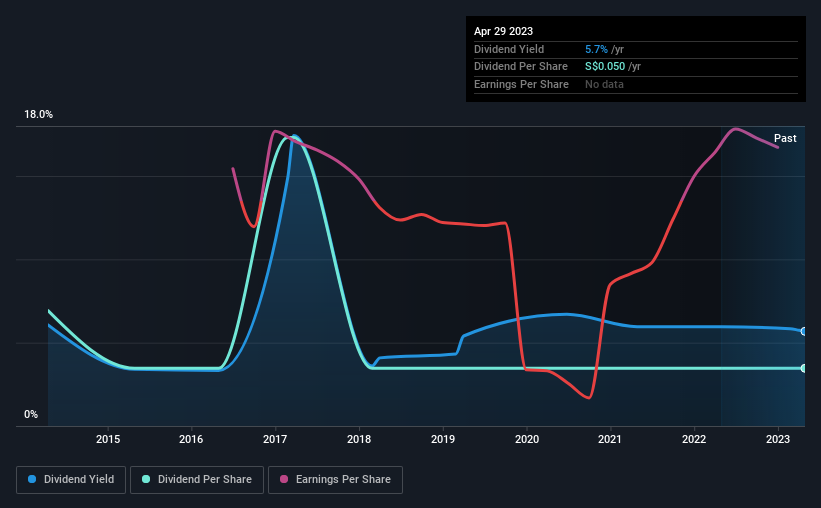
Task: Click the S$0.050 Dividend Per Share value
Action: (605, 67)
